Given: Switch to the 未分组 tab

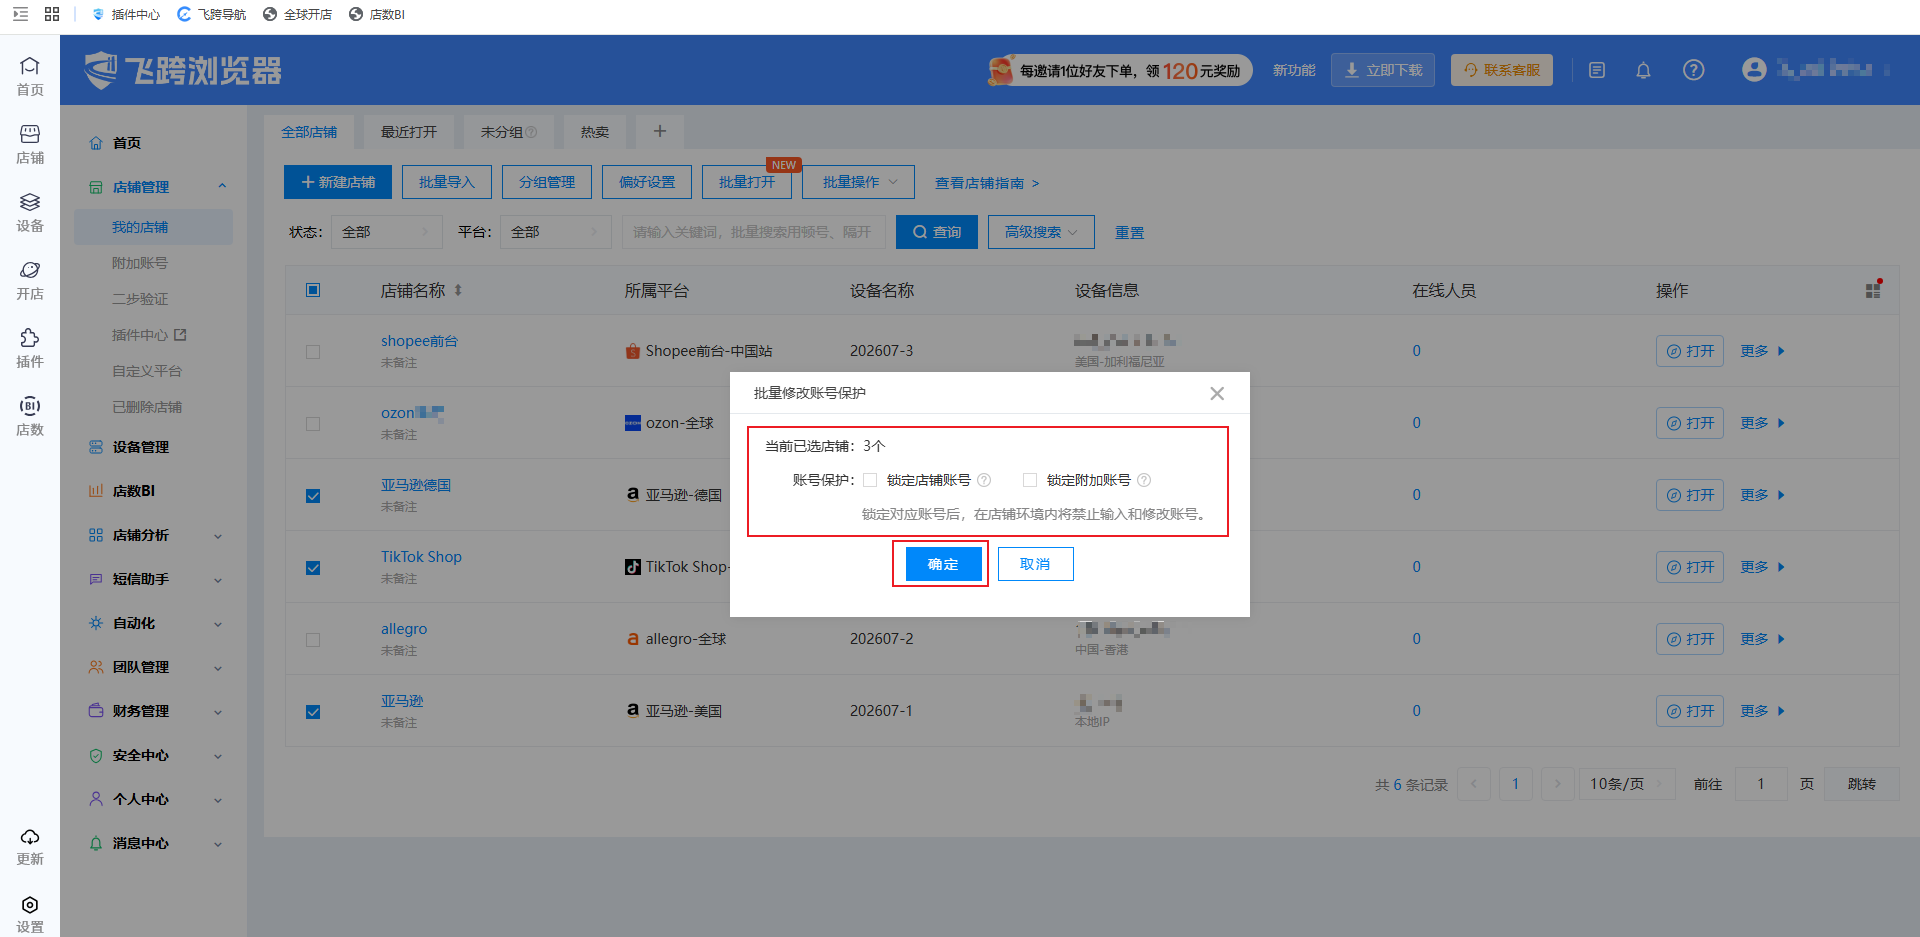Looking at the screenshot, I should coord(509,132).
